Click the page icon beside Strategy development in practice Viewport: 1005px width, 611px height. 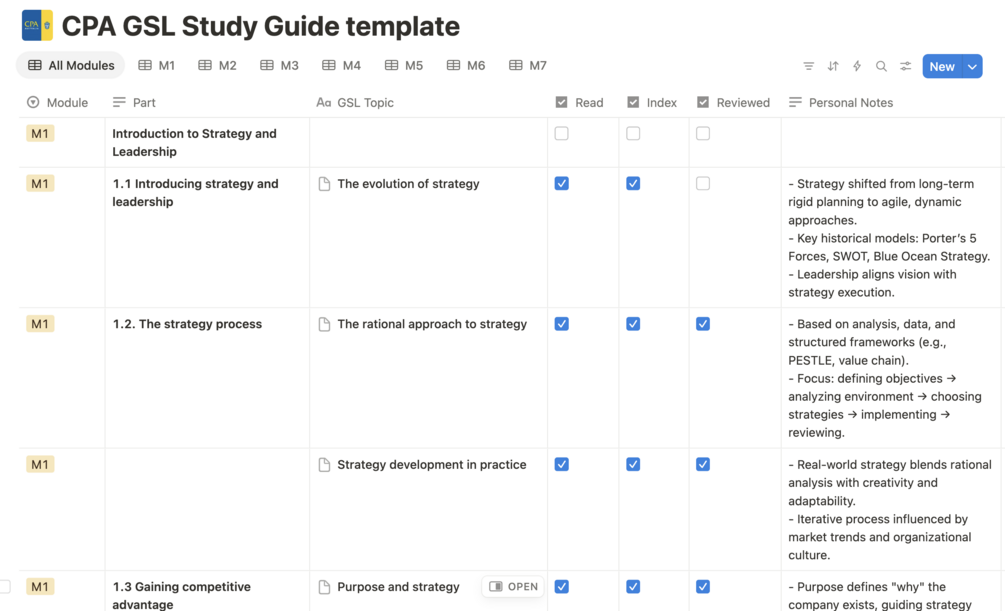(324, 465)
